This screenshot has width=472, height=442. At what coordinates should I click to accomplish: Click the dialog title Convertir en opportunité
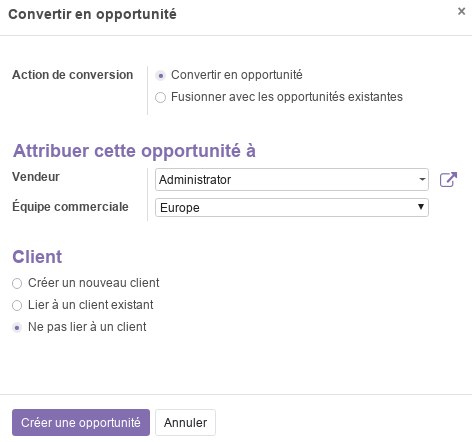(x=92, y=14)
